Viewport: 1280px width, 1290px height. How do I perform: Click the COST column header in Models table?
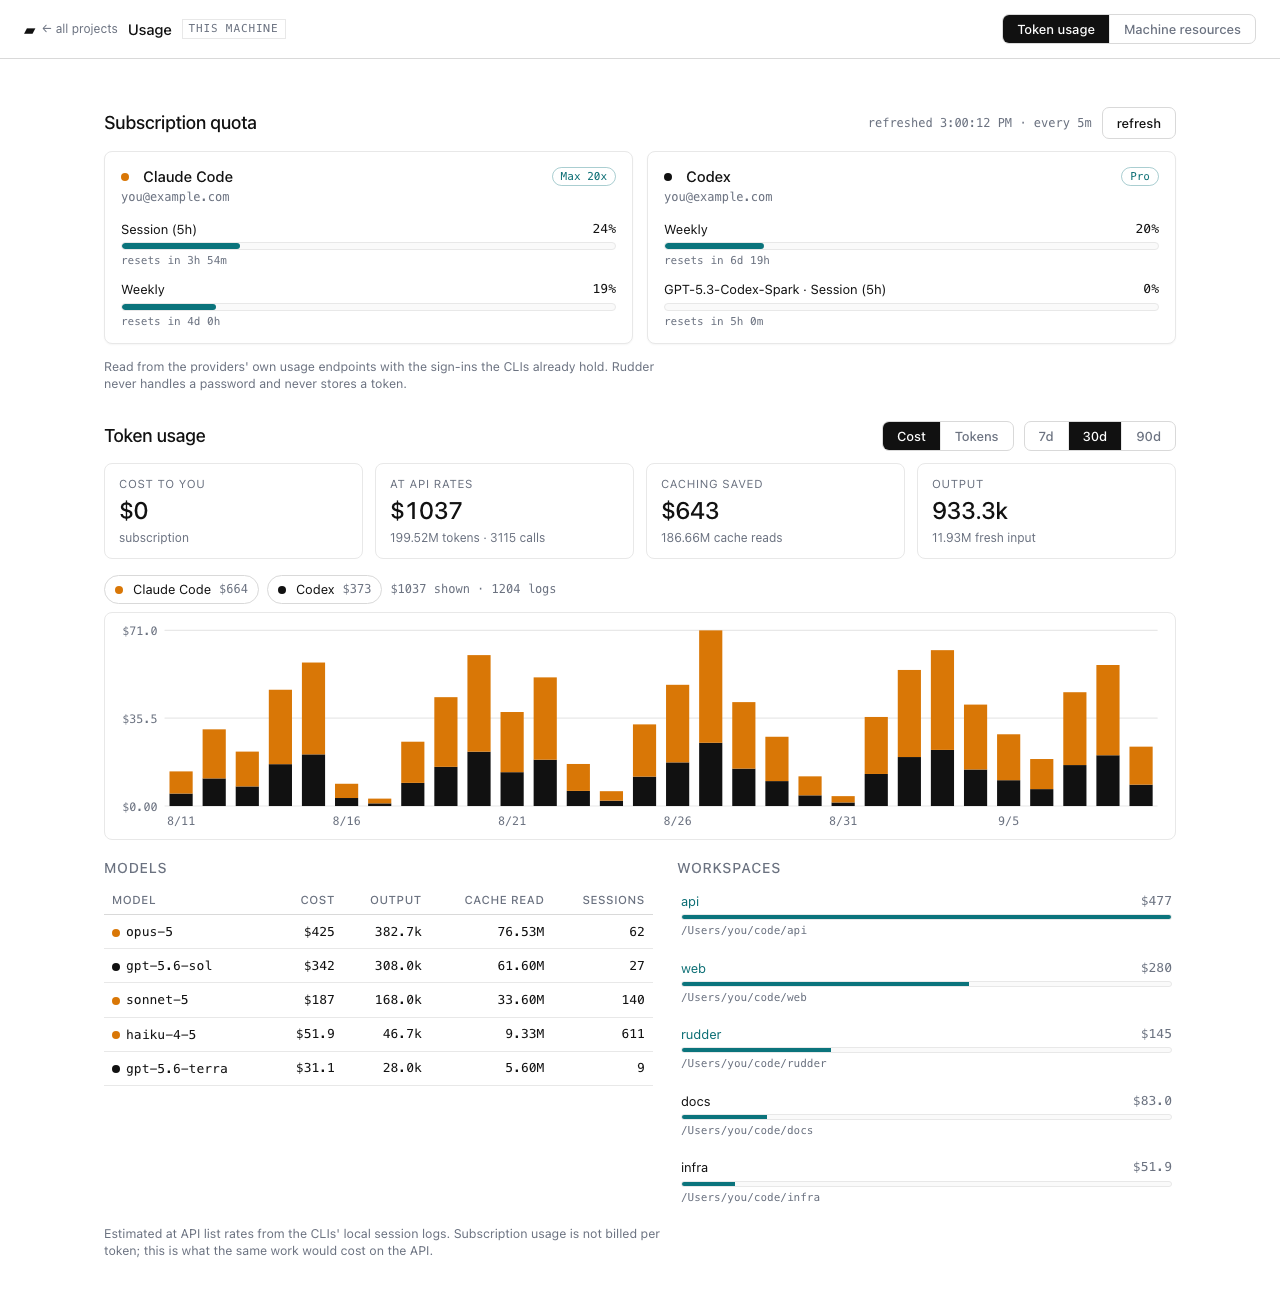point(318,900)
